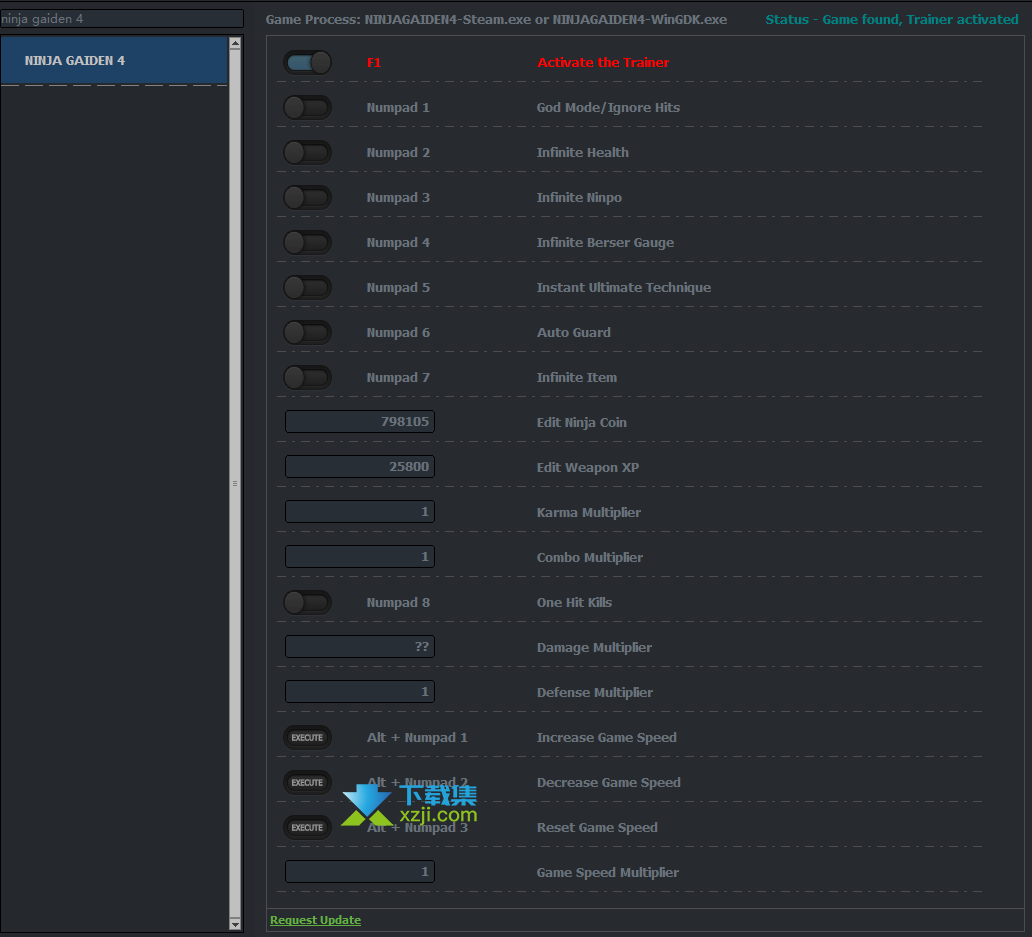
Task: Click the Edit Ninja Coin value field
Action: pos(360,422)
